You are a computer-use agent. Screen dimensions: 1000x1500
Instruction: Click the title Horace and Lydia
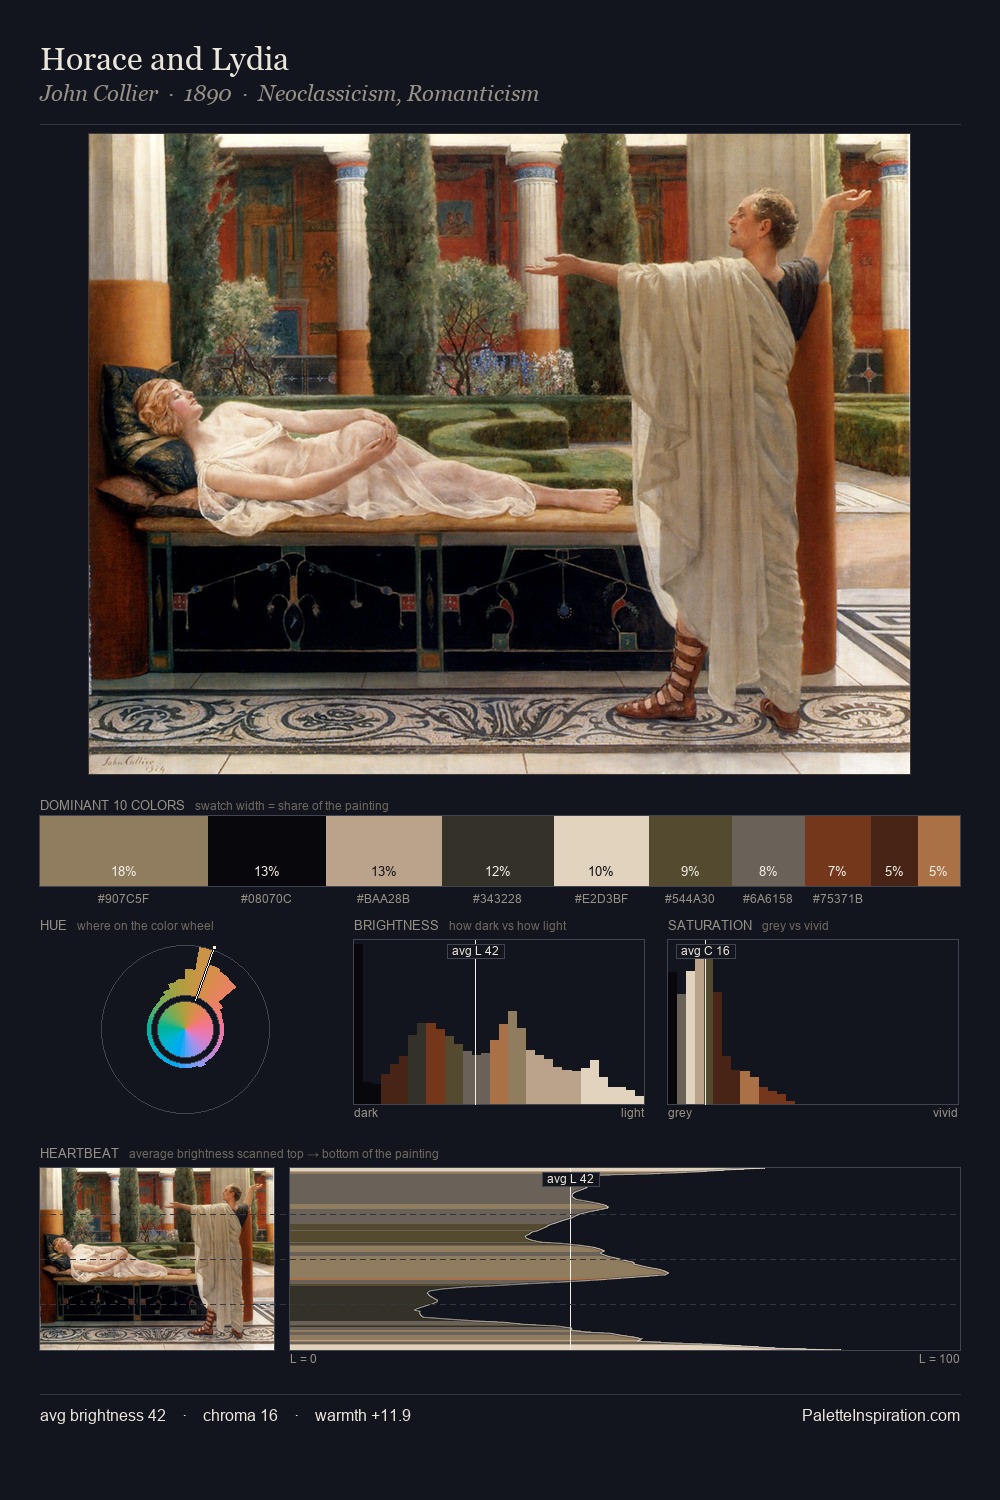(164, 59)
